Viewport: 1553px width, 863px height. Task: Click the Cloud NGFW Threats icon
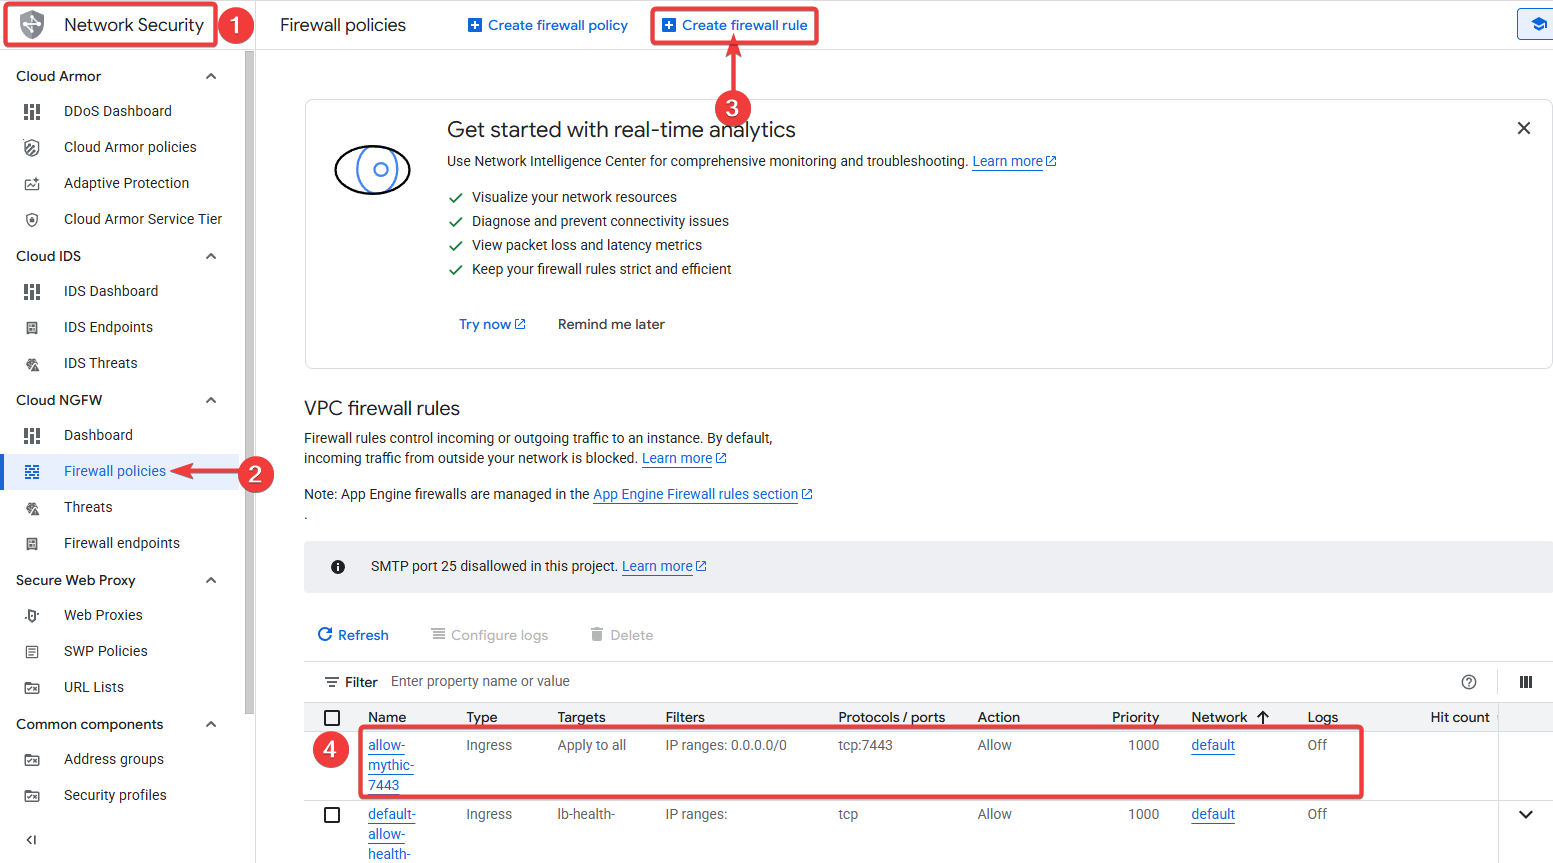[x=32, y=507]
